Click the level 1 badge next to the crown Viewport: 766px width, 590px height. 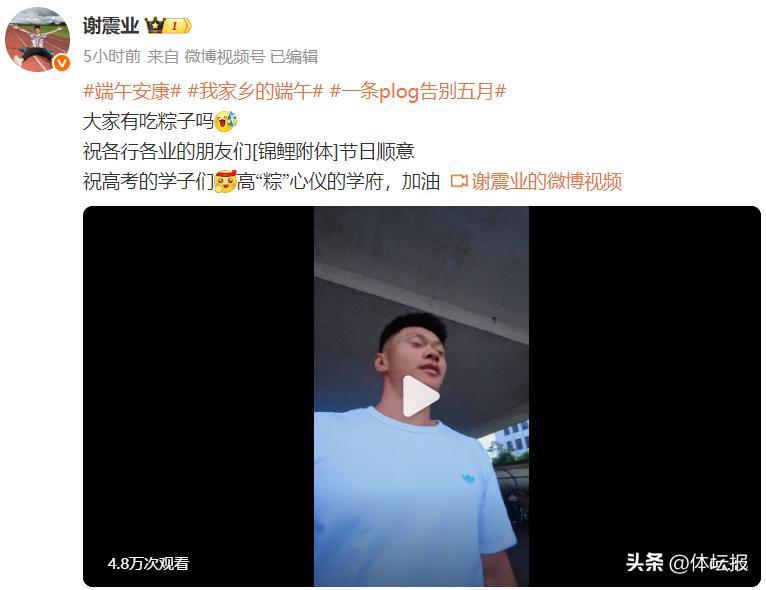coord(178,25)
